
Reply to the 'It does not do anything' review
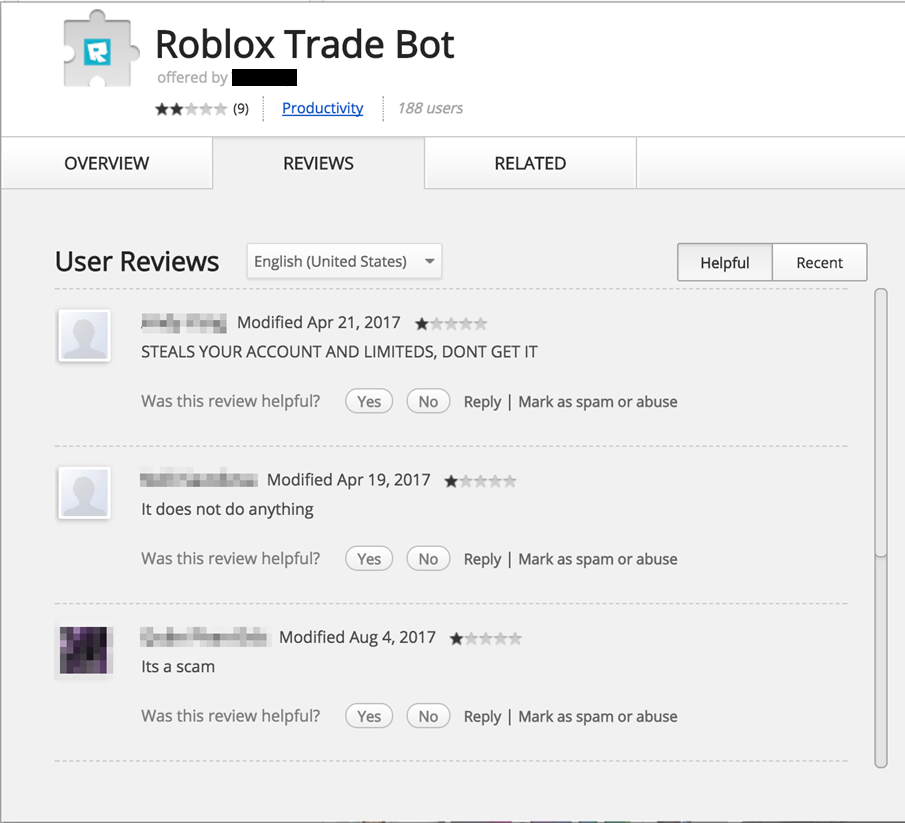pyautogui.click(x=483, y=559)
